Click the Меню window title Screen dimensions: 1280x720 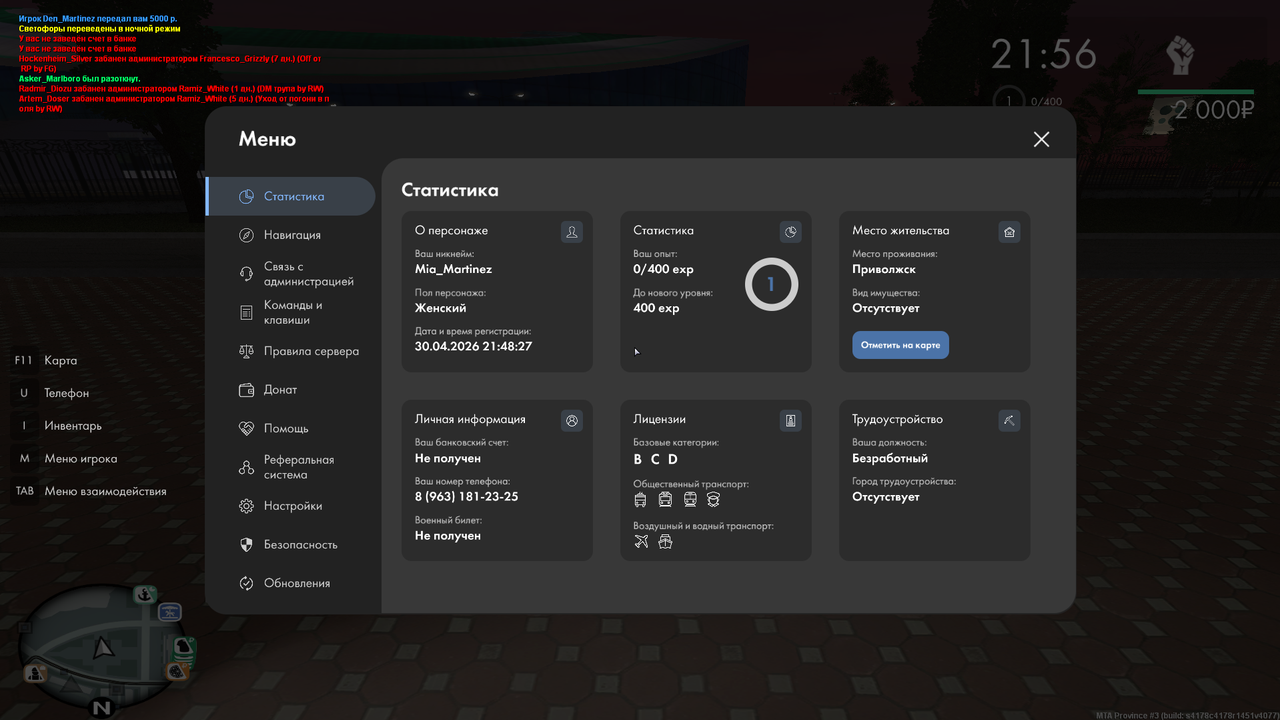267,139
